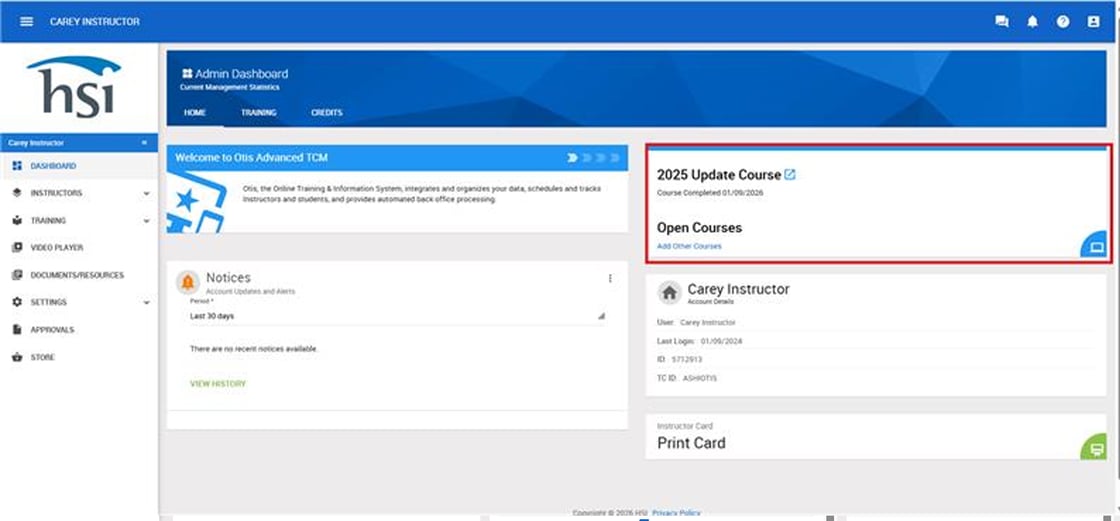
Task: Advance the welcome banner using first arrow
Action: [572, 157]
